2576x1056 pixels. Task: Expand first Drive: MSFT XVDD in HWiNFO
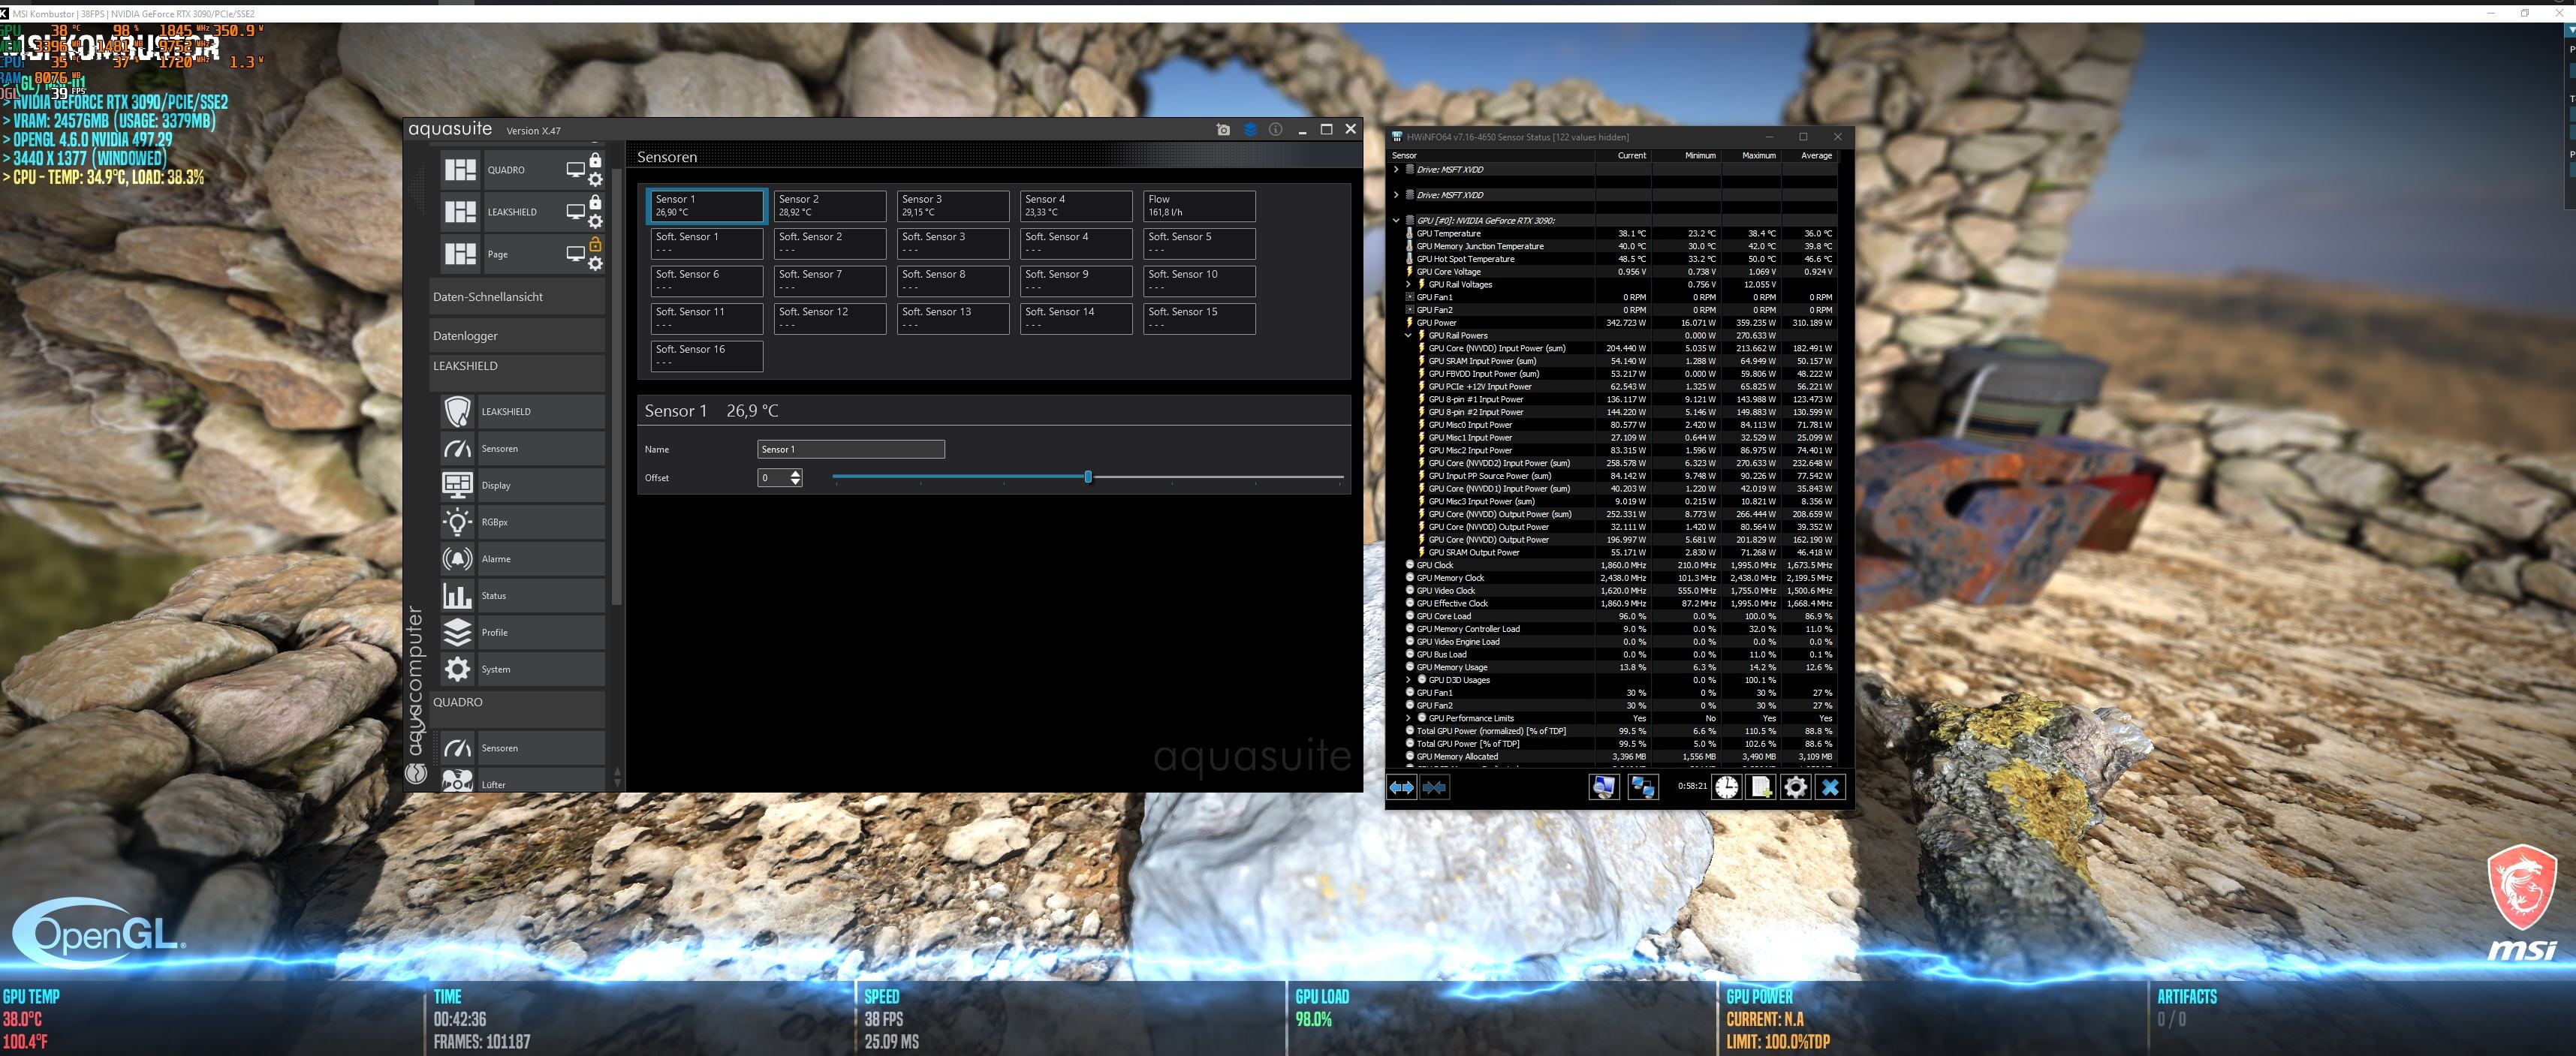[x=1396, y=169]
